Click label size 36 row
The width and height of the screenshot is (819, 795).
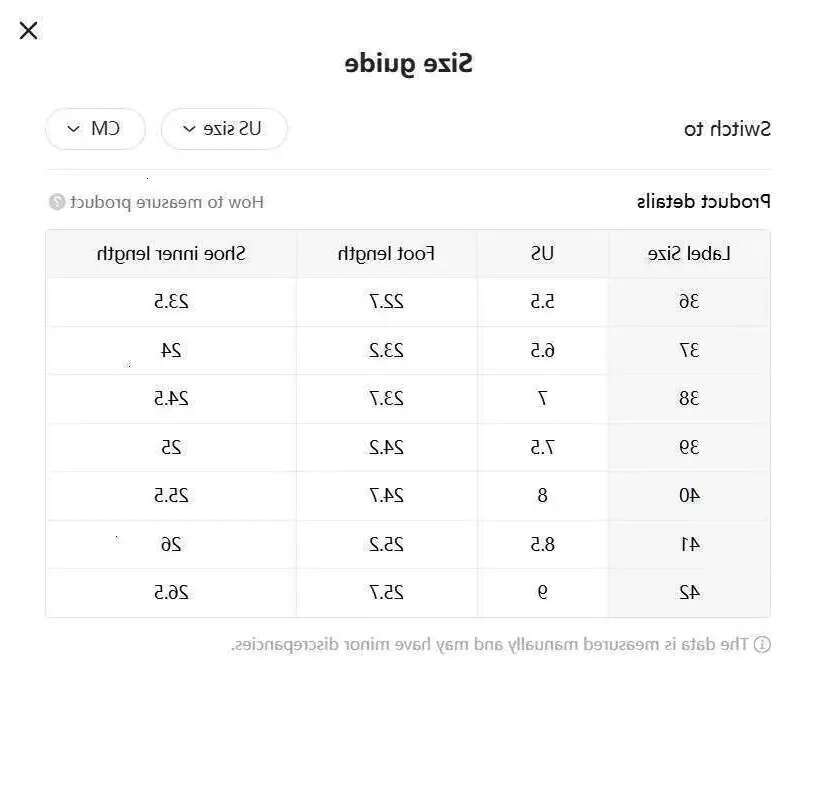pos(689,302)
